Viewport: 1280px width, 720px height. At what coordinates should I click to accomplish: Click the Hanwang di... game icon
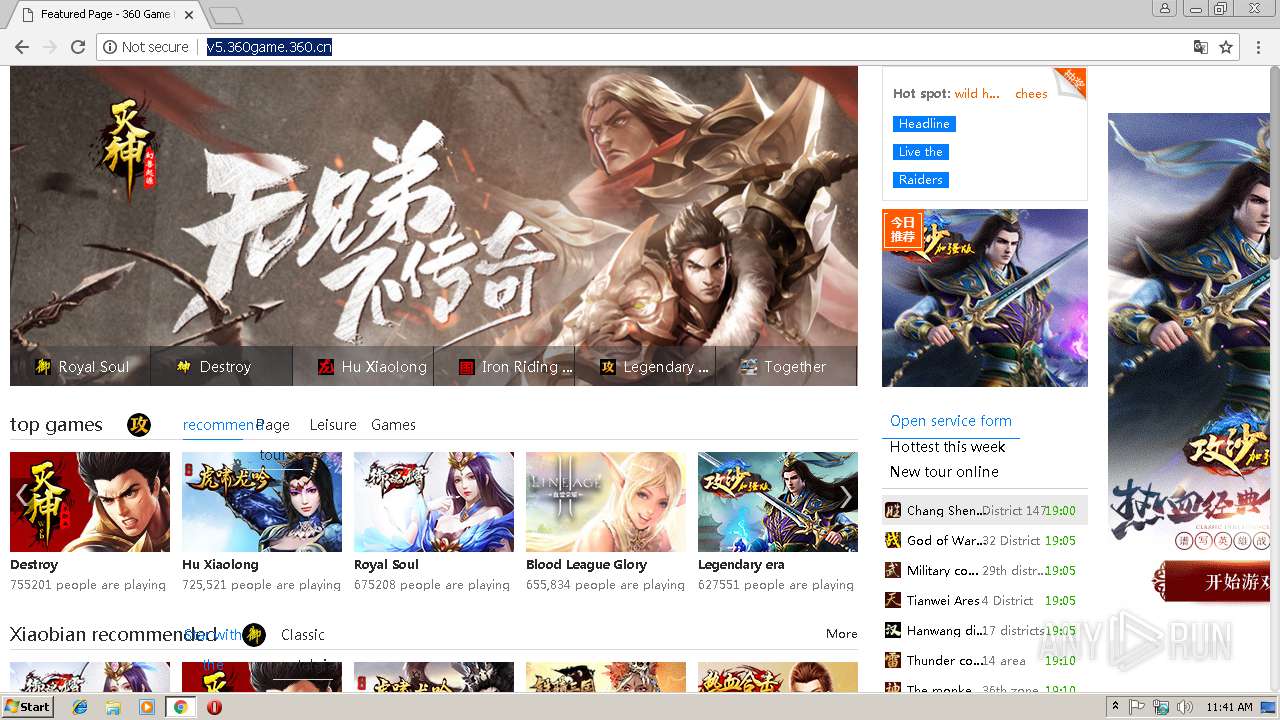click(x=893, y=630)
